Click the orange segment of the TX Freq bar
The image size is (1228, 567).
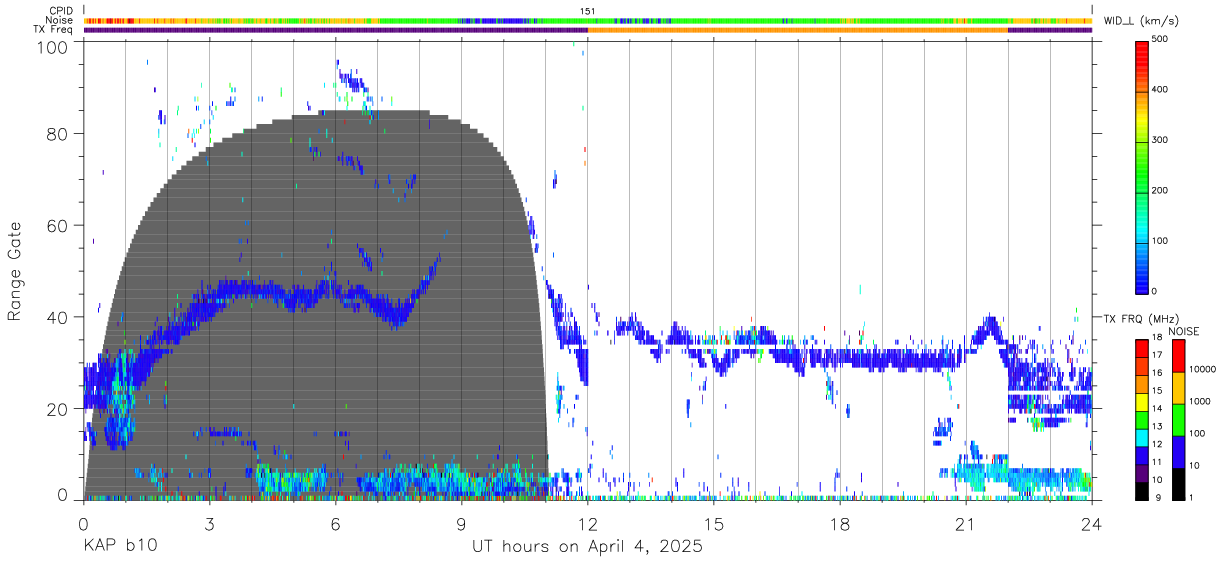pyautogui.click(x=797, y=30)
